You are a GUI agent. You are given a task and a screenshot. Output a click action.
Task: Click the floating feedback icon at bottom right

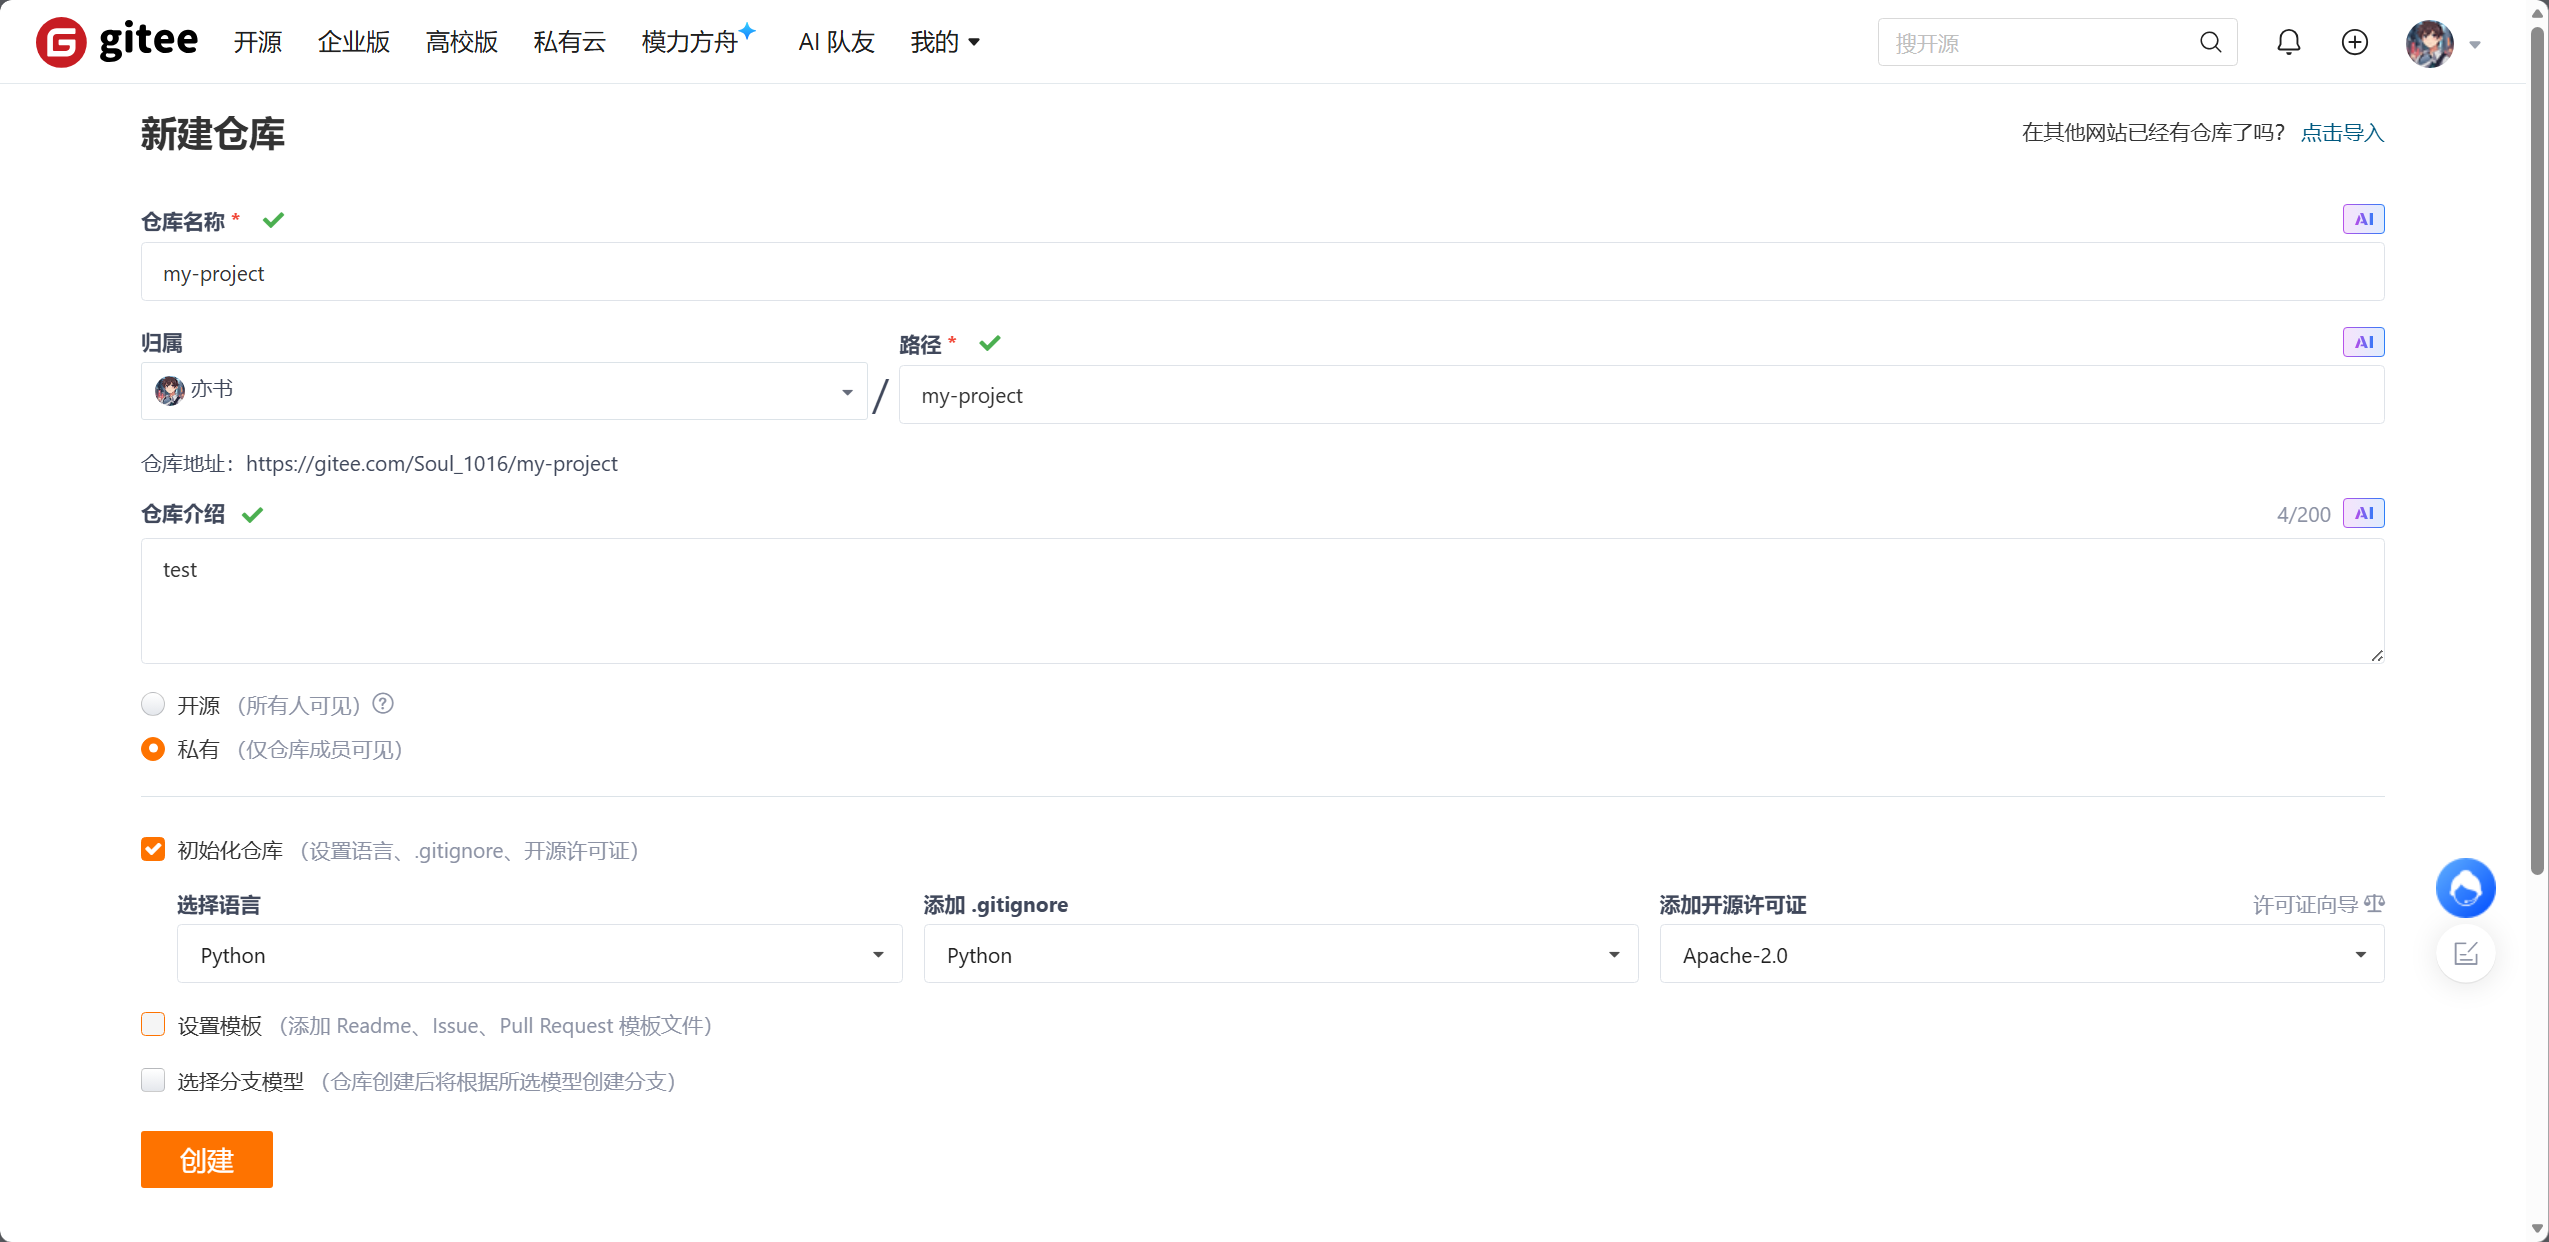pyautogui.click(x=2464, y=952)
